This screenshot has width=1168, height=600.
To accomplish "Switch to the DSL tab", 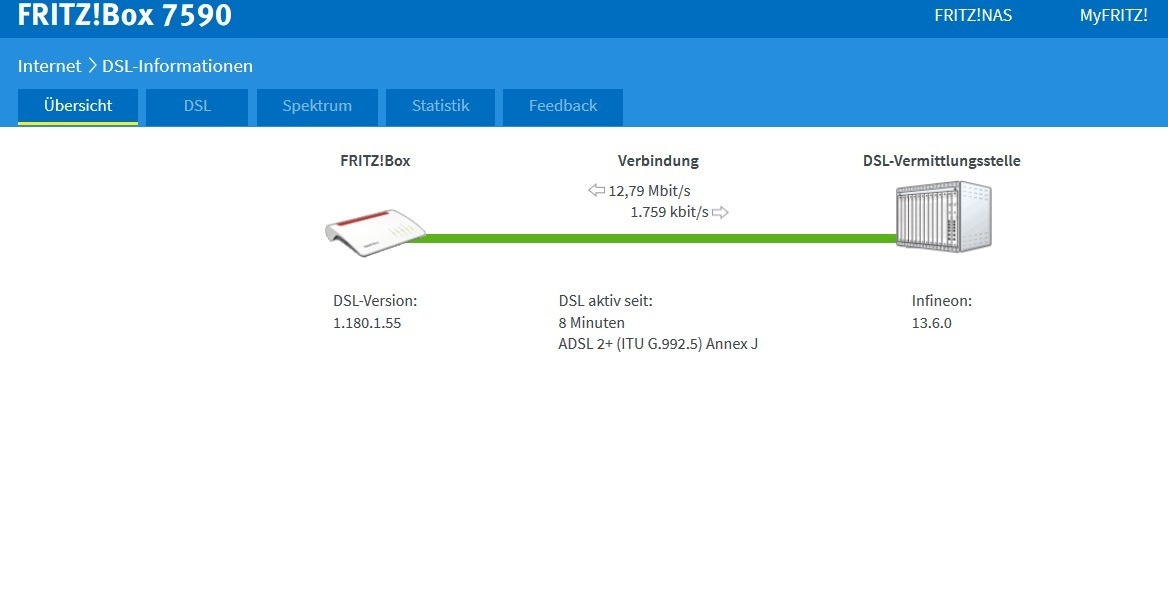I will [x=197, y=106].
